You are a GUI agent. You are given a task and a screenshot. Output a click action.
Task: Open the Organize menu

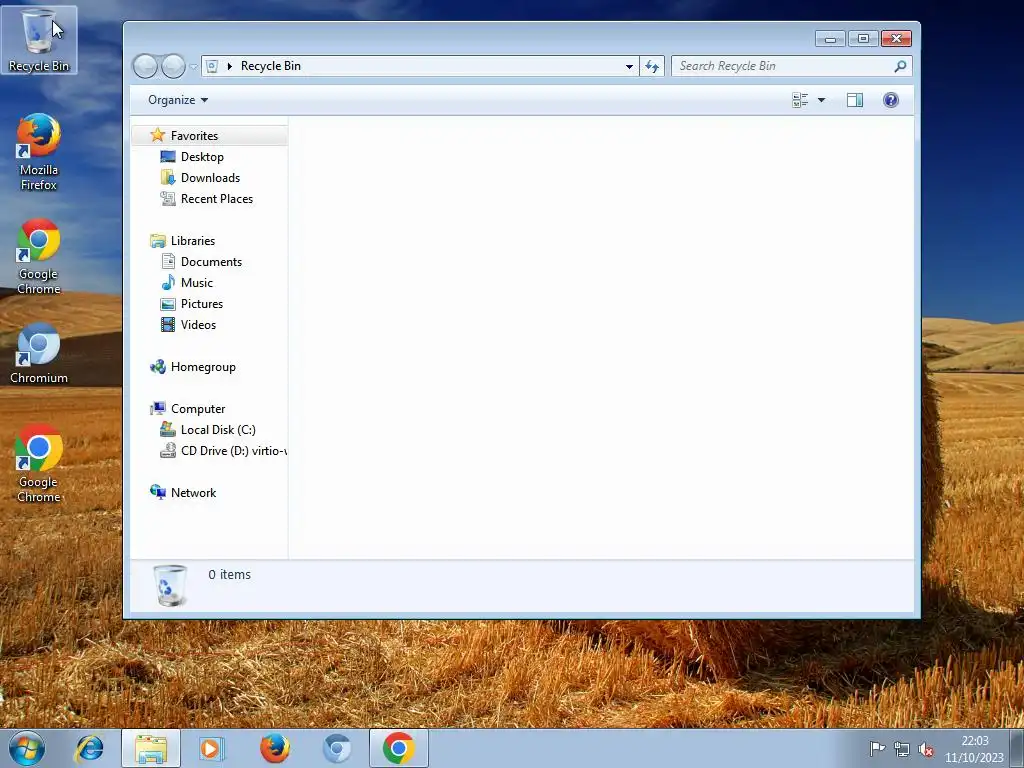[x=178, y=100]
